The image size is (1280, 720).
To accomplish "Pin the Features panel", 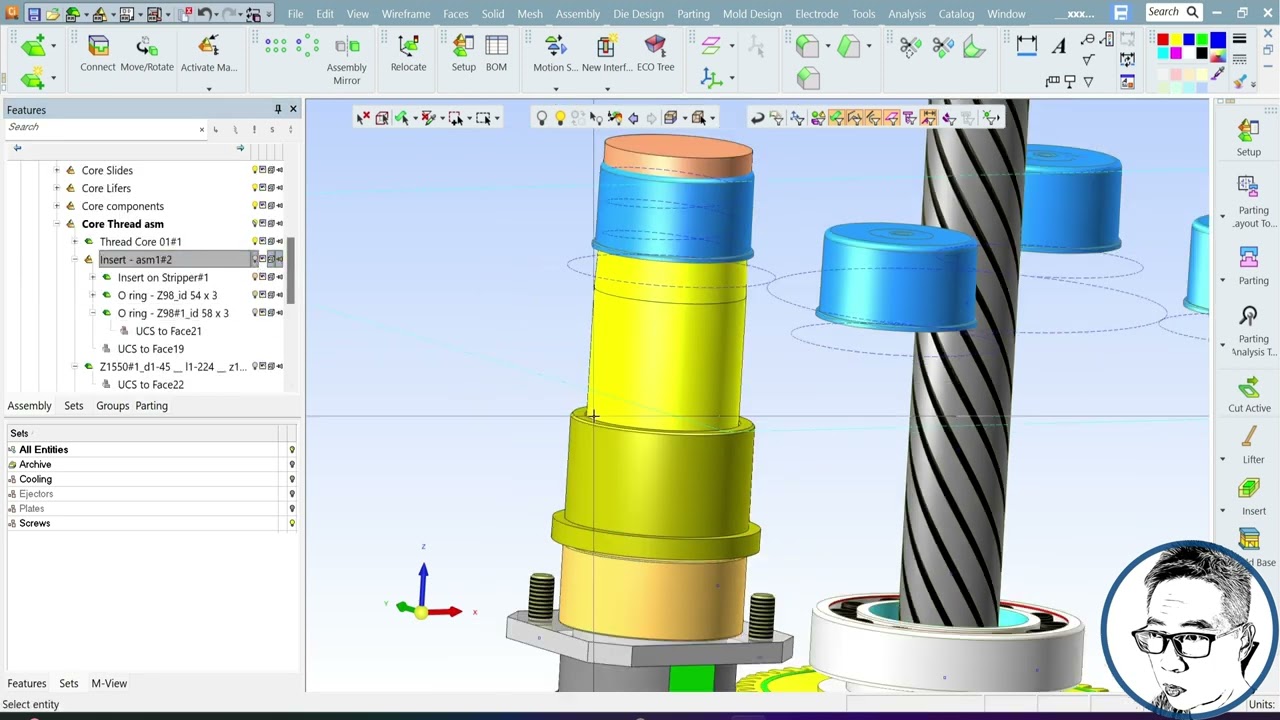I will point(278,109).
